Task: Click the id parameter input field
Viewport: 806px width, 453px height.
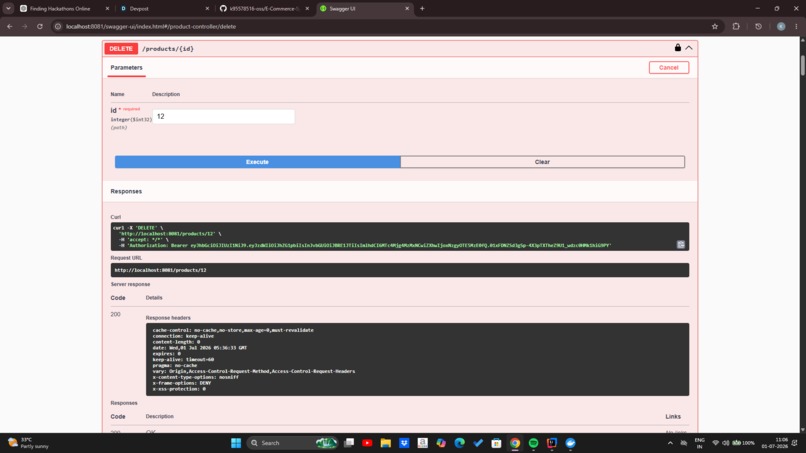Action: [224, 116]
